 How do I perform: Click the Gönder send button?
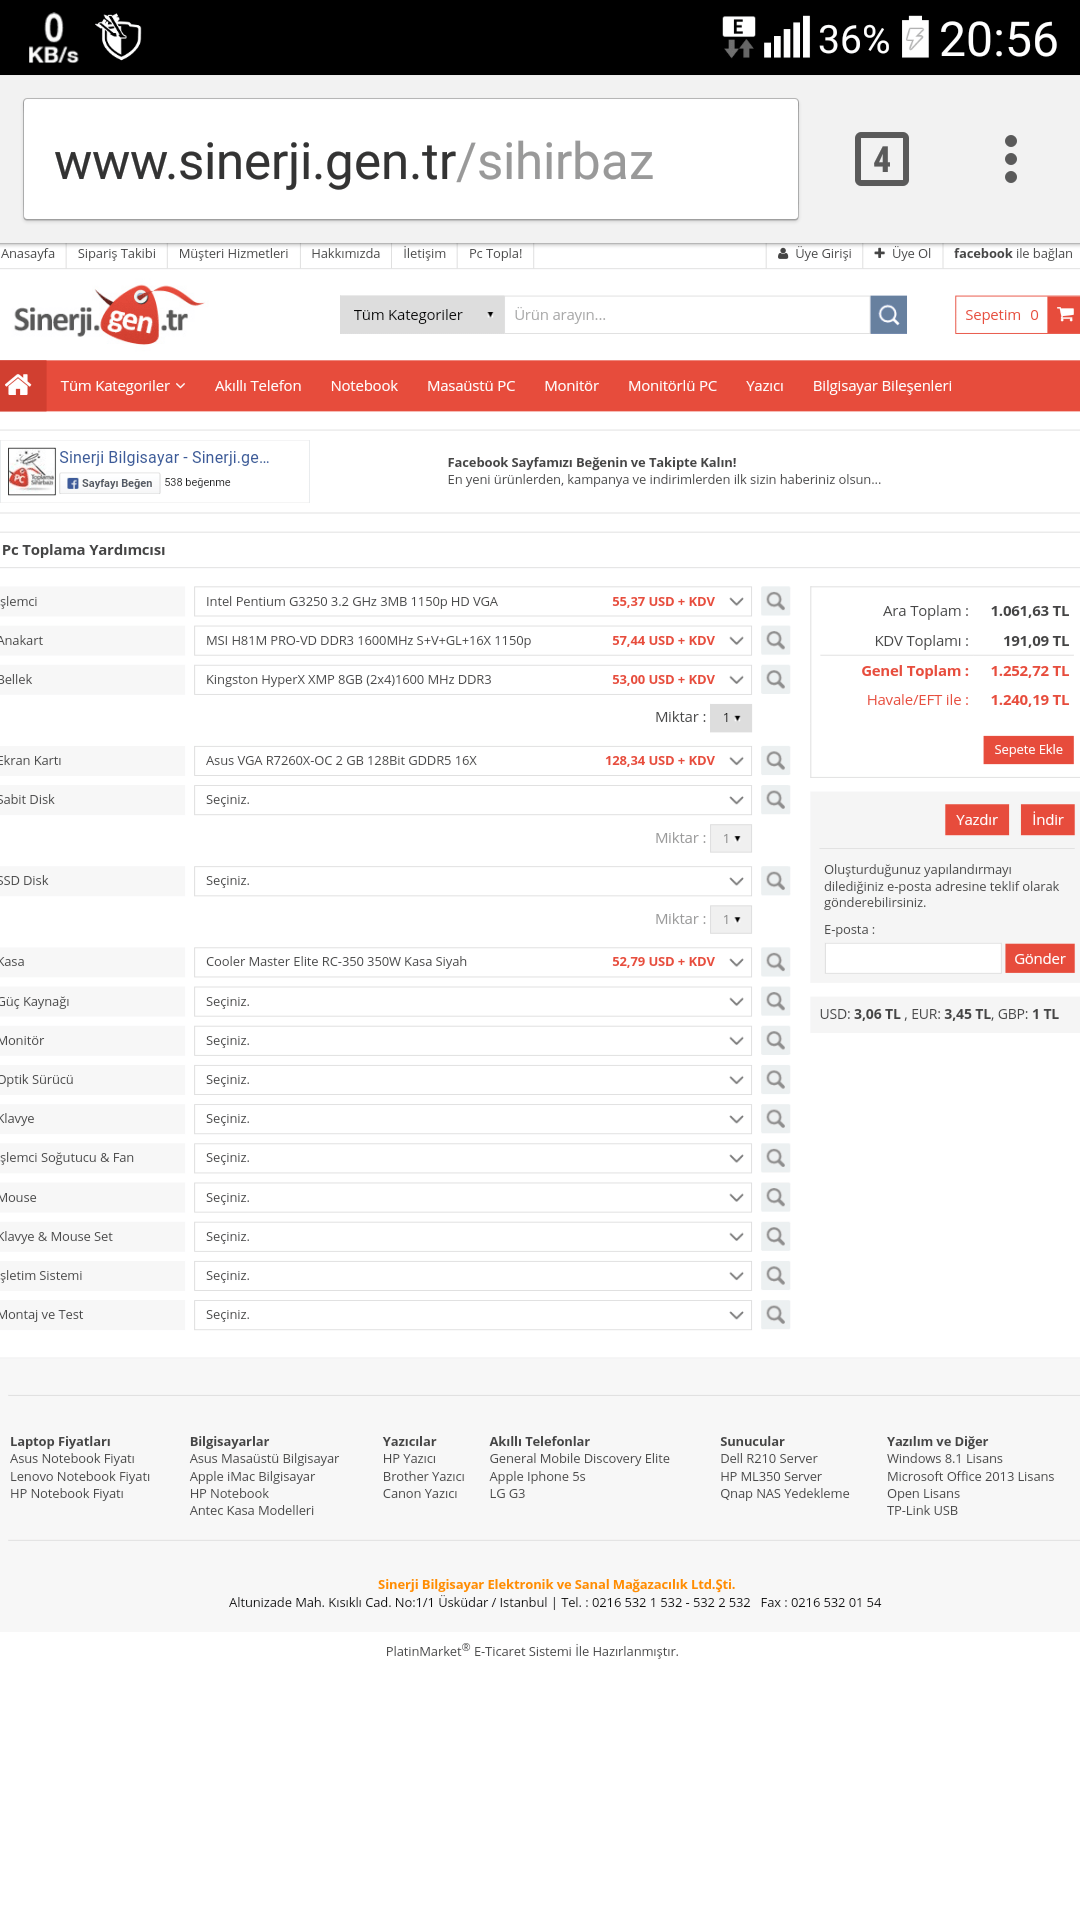(x=1040, y=959)
